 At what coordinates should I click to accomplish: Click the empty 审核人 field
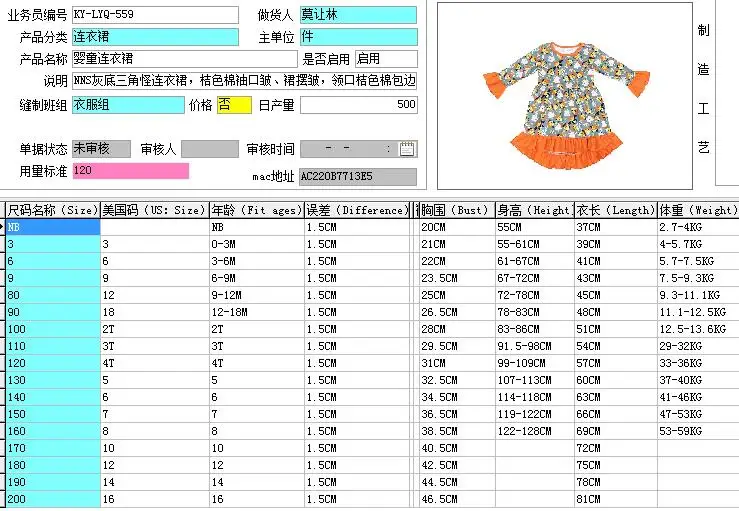coord(210,149)
